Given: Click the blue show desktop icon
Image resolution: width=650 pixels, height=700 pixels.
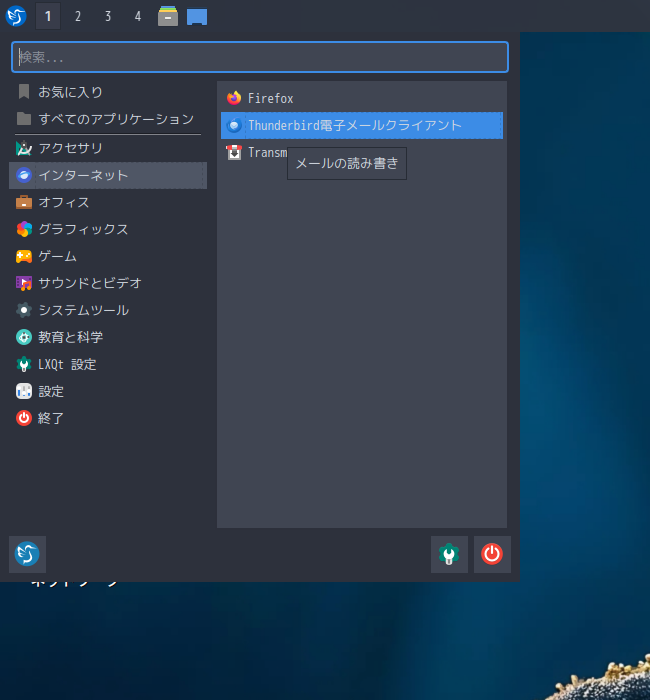Looking at the screenshot, I should [x=197, y=17].
